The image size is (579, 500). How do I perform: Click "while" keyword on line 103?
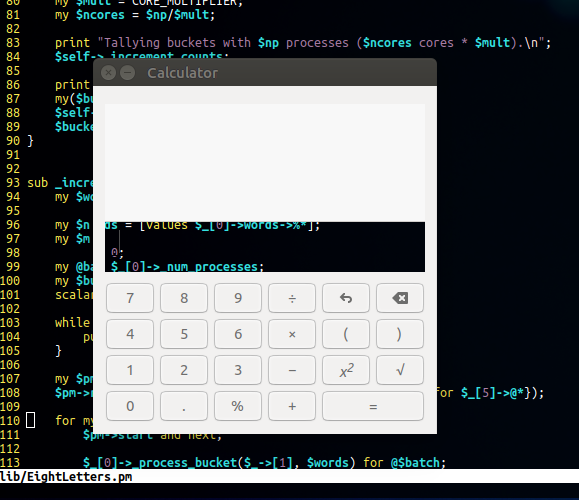click(x=72, y=323)
